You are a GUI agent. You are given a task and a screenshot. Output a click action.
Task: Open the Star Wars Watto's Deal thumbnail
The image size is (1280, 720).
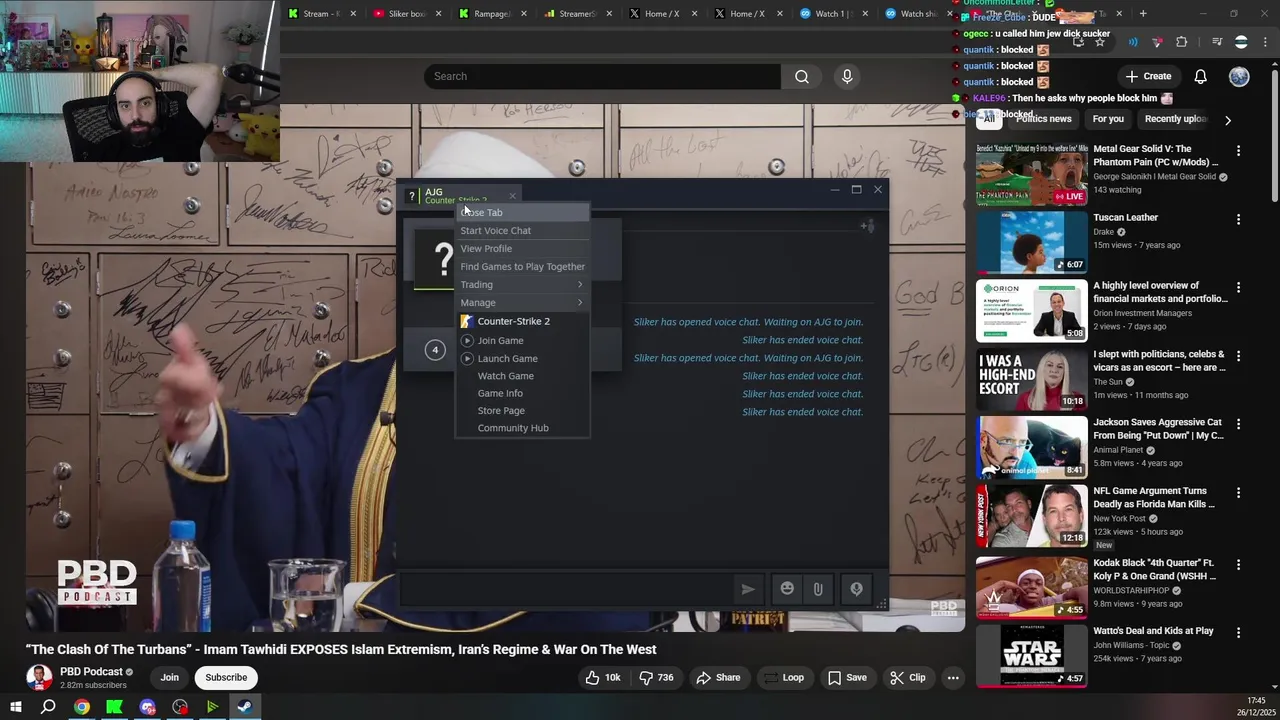[x=1032, y=656]
